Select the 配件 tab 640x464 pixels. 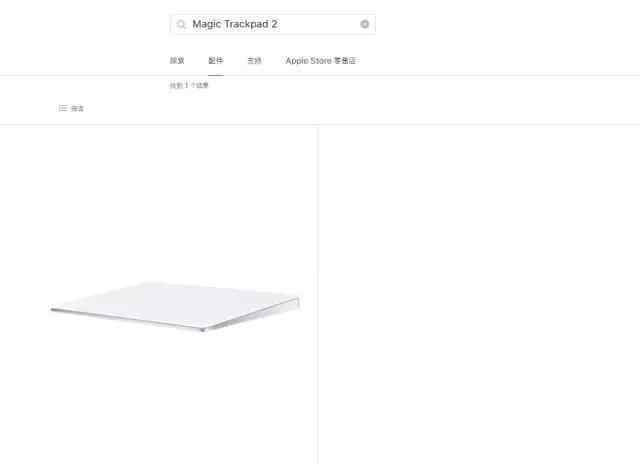(216, 61)
